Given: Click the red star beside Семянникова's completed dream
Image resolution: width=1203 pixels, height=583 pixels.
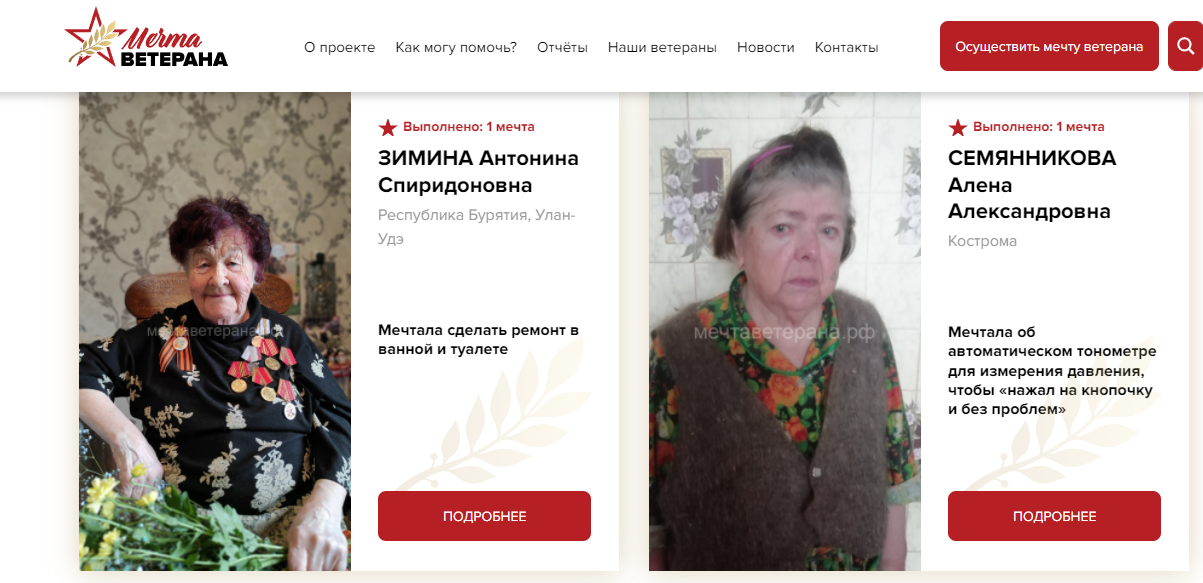Looking at the screenshot, I should [x=958, y=127].
